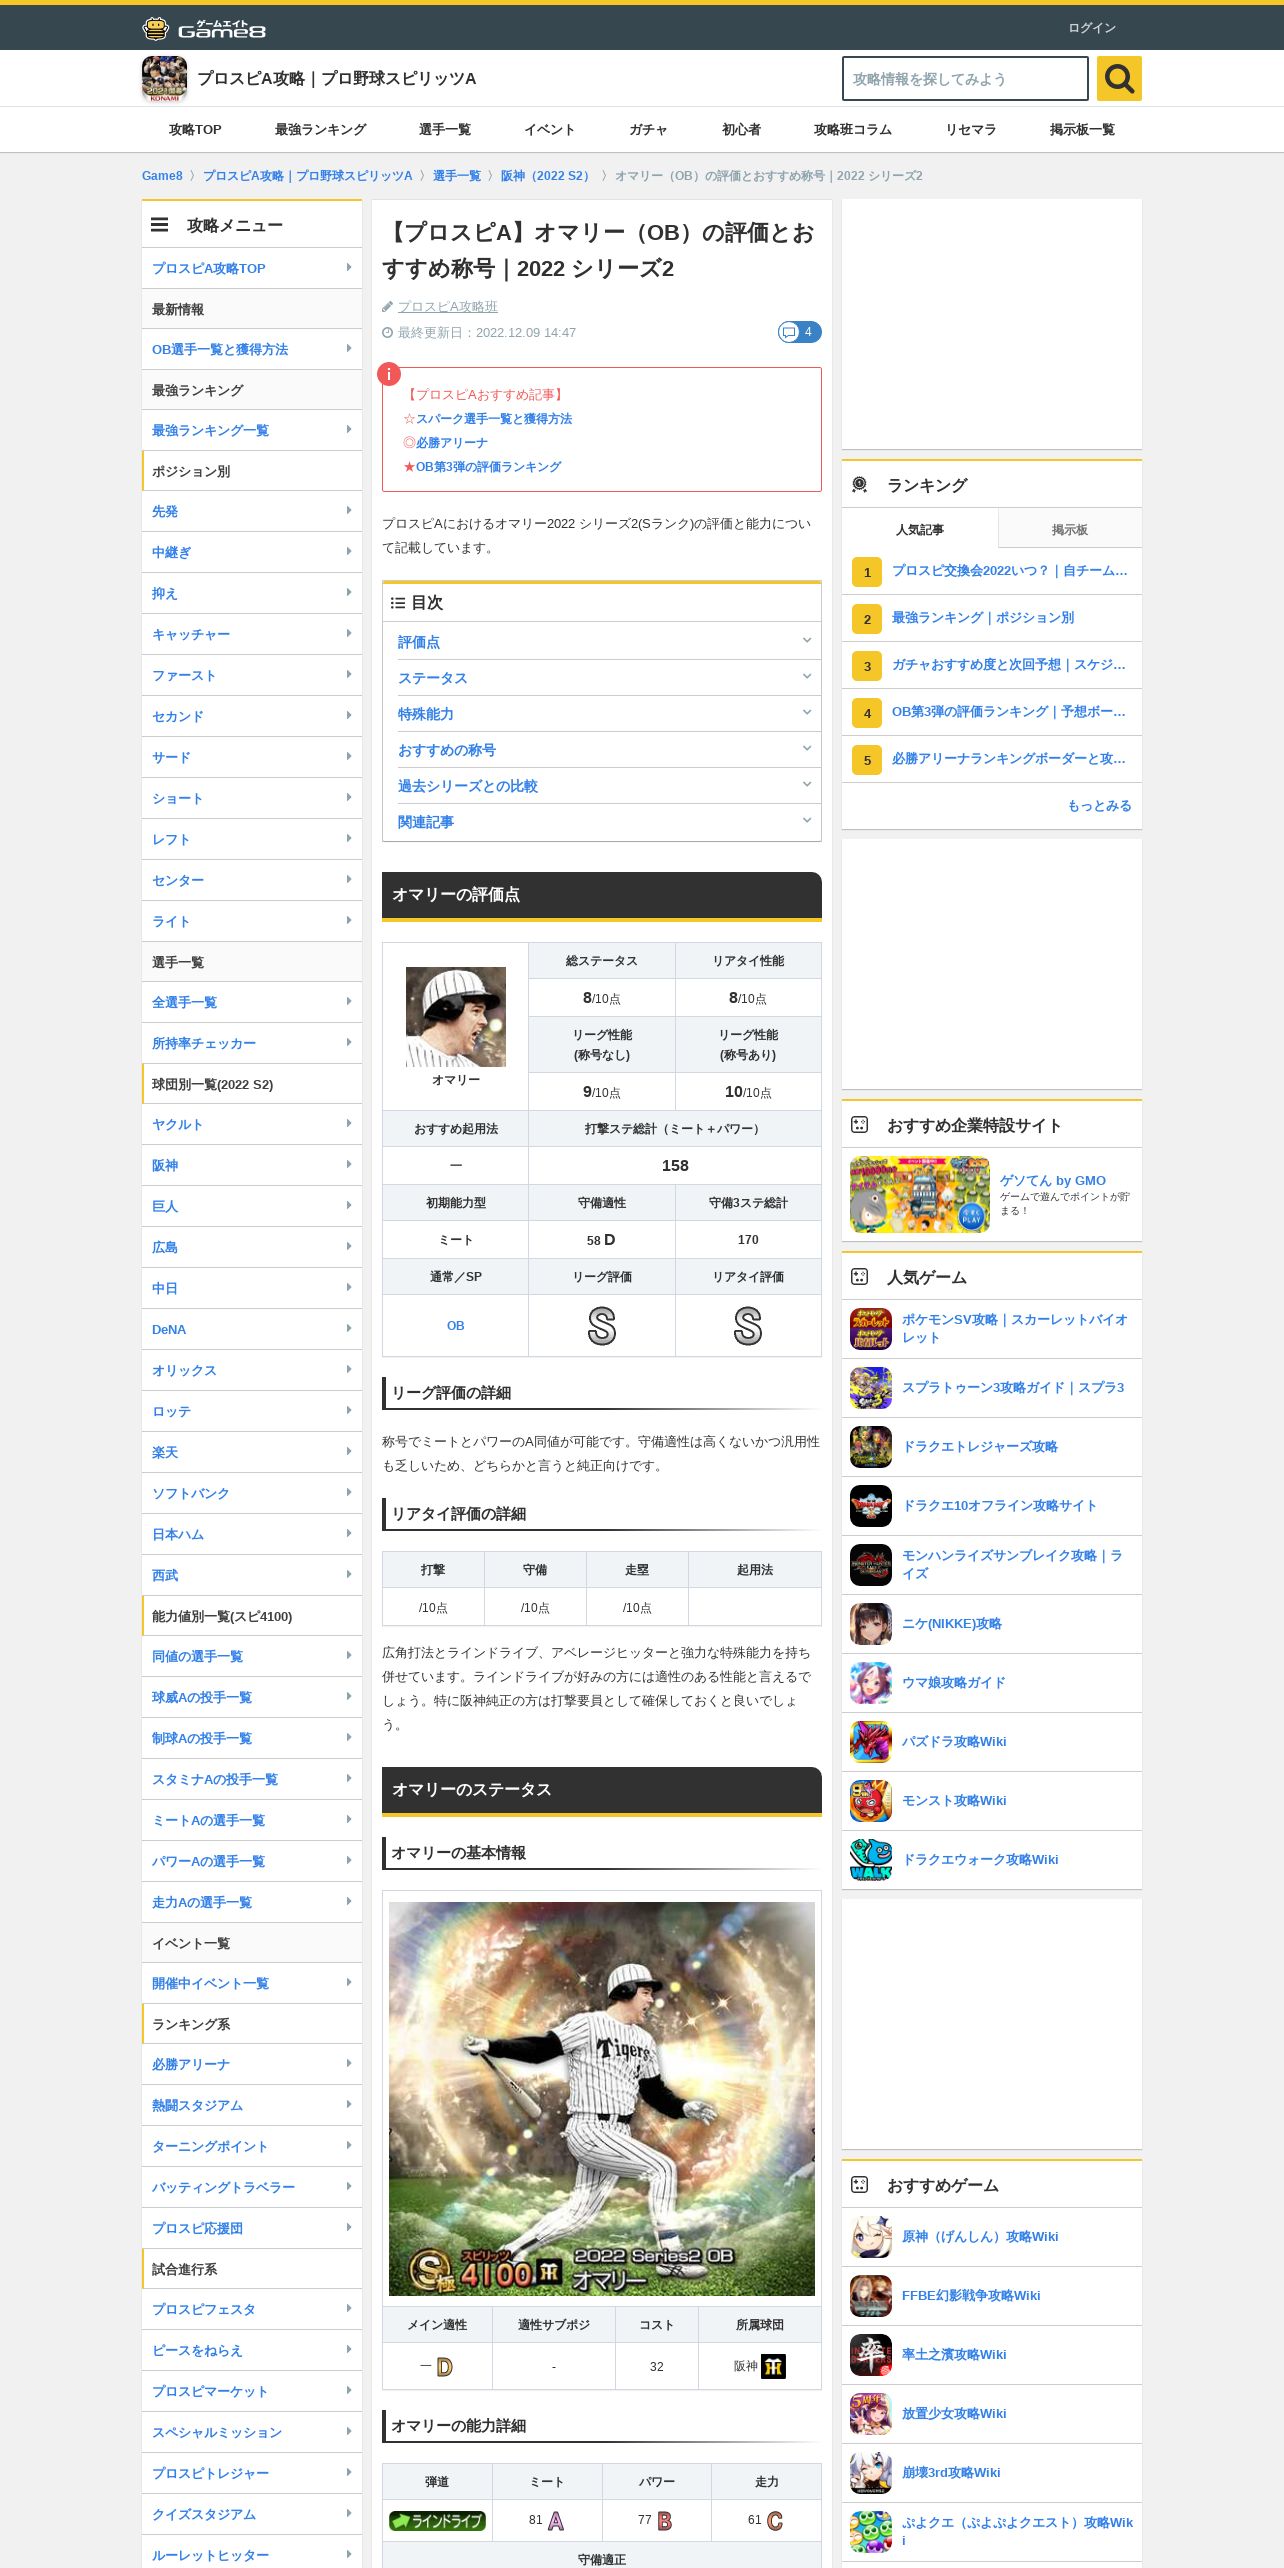Click the hamburger icon beside 攻略メニュー
This screenshot has width=1284, height=2568.
tap(159, 225)
